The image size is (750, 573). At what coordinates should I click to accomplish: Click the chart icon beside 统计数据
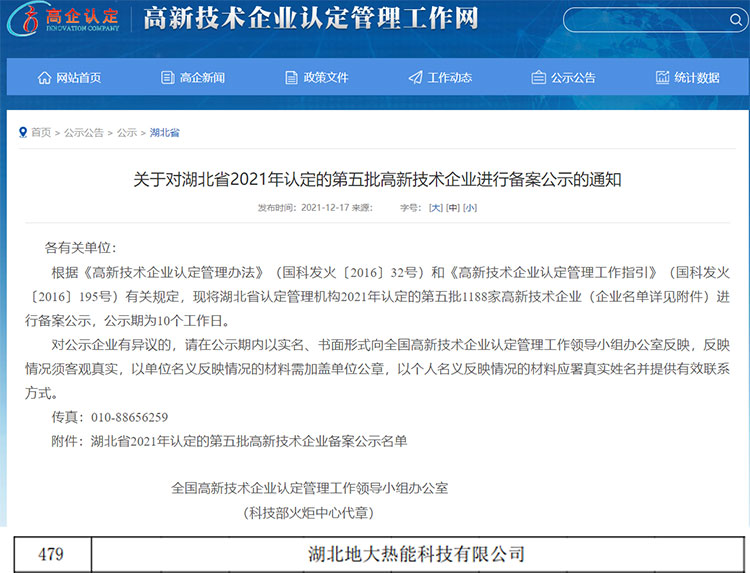tap(662, 78)
